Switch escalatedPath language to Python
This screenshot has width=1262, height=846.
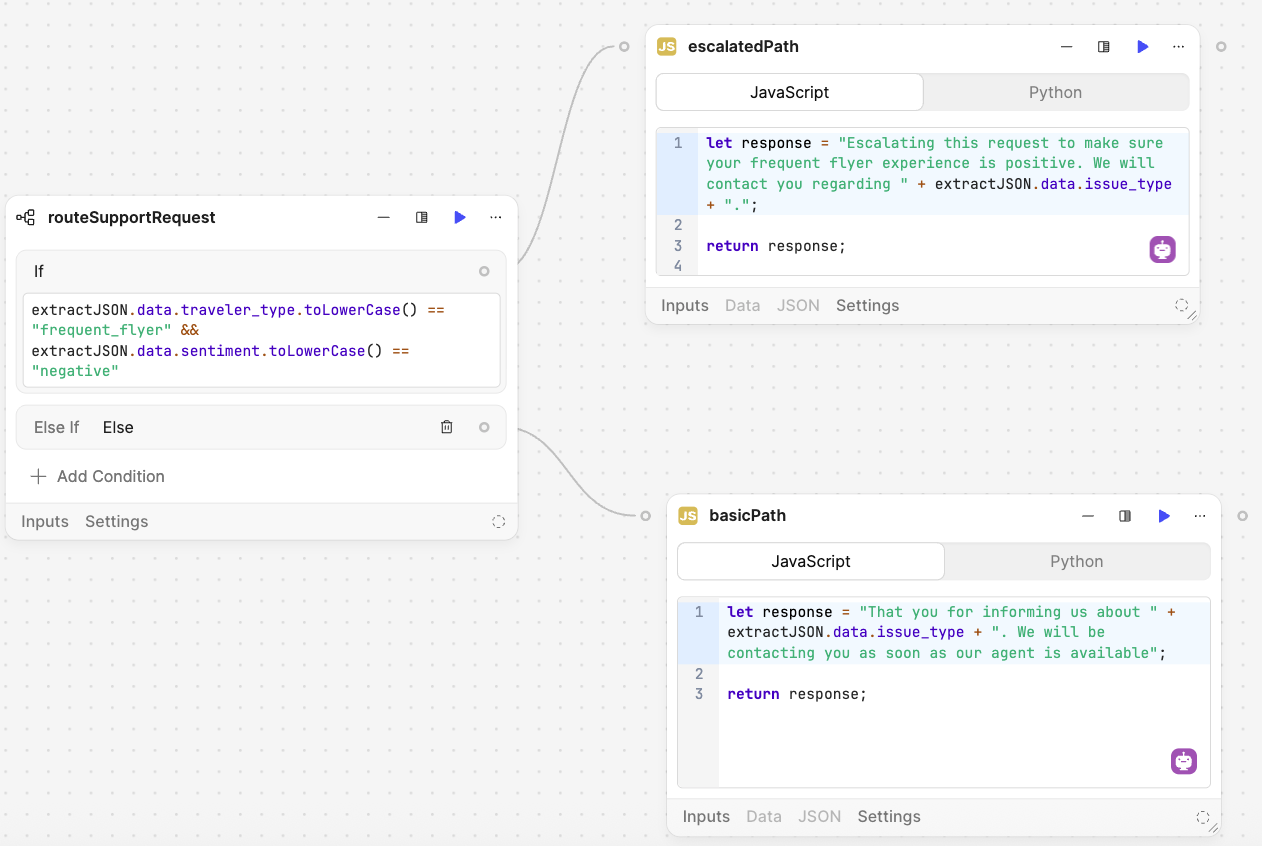[1055, 92]
